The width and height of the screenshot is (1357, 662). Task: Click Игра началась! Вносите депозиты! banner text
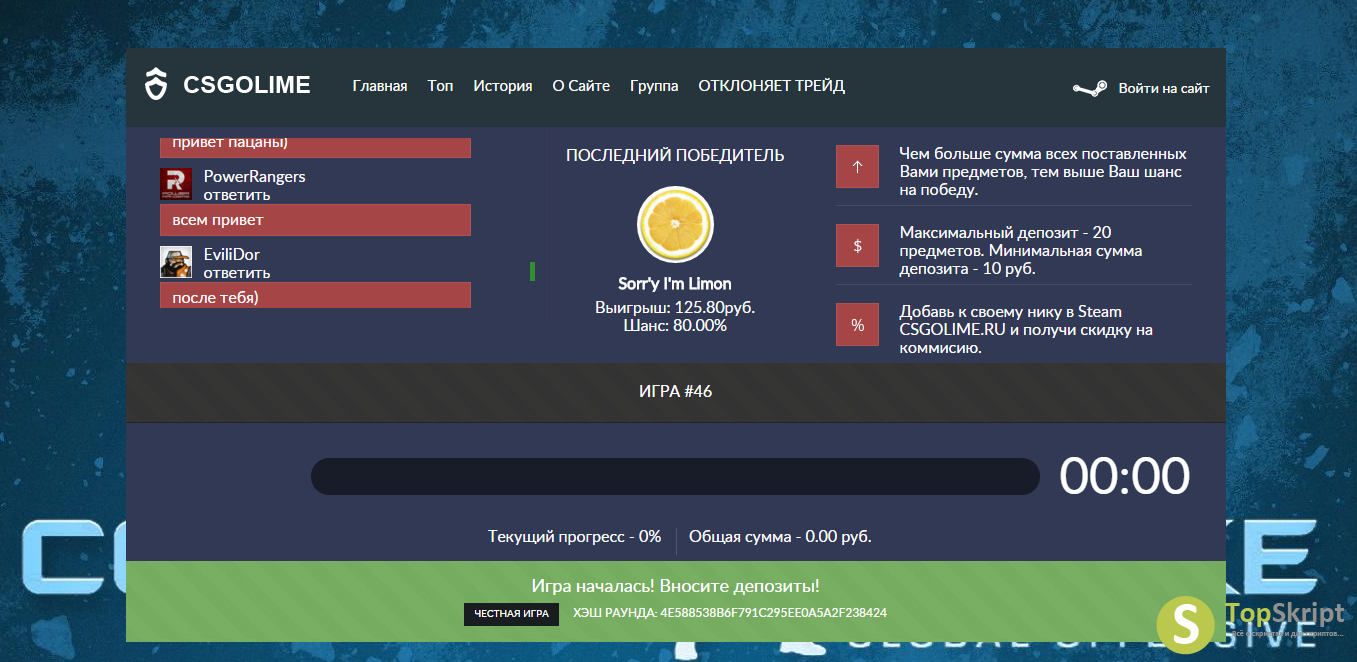(x=676, y=586)
